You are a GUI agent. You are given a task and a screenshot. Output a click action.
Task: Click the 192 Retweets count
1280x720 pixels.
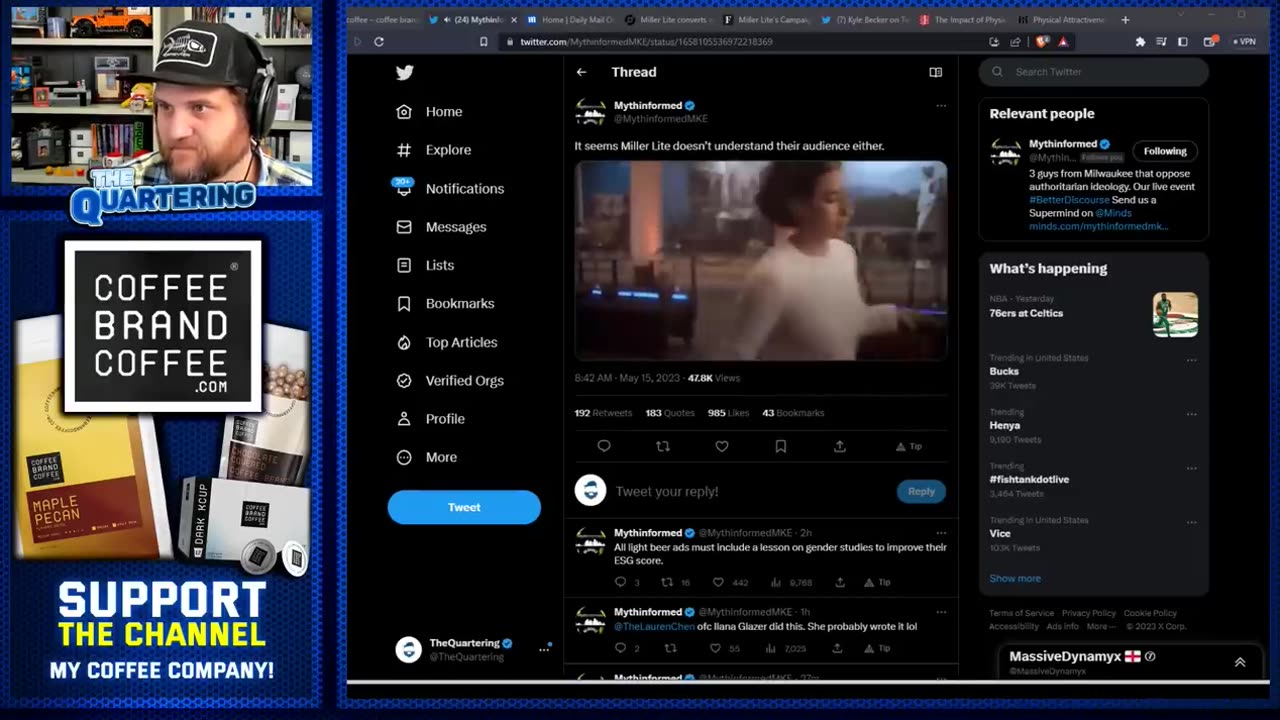click(603, 413)
